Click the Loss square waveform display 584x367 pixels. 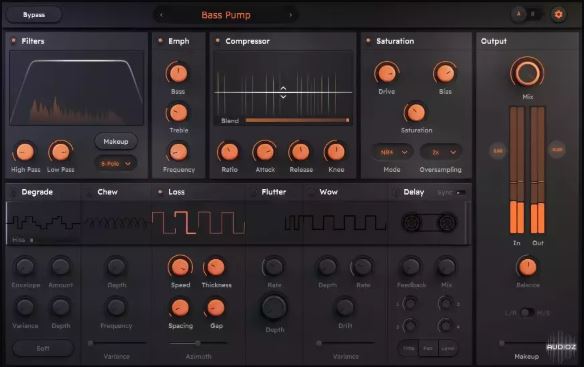[x=198, y=222]
